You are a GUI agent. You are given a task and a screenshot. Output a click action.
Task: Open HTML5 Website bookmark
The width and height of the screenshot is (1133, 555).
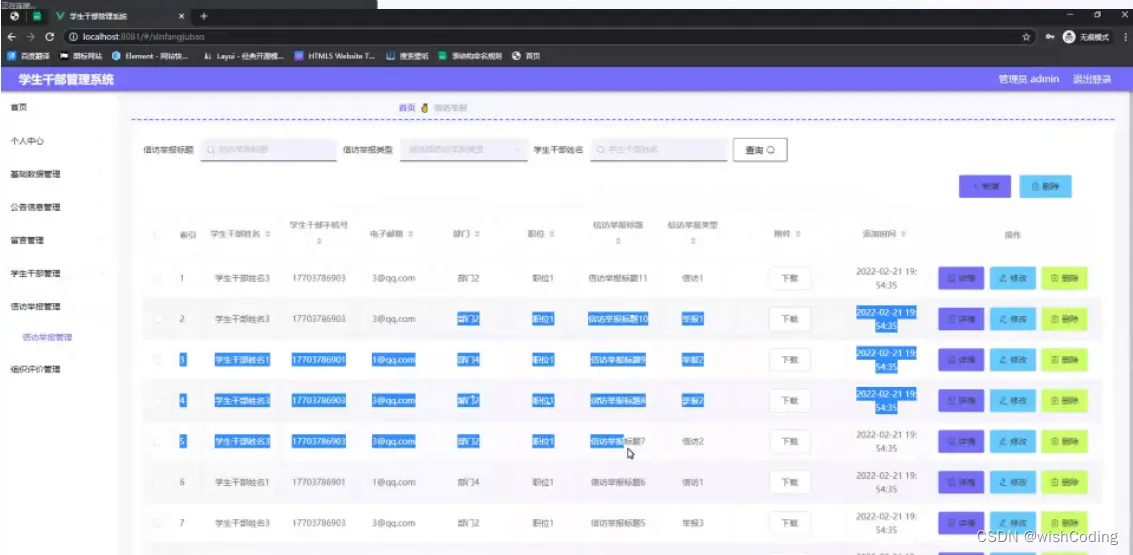tap(335, 56)
